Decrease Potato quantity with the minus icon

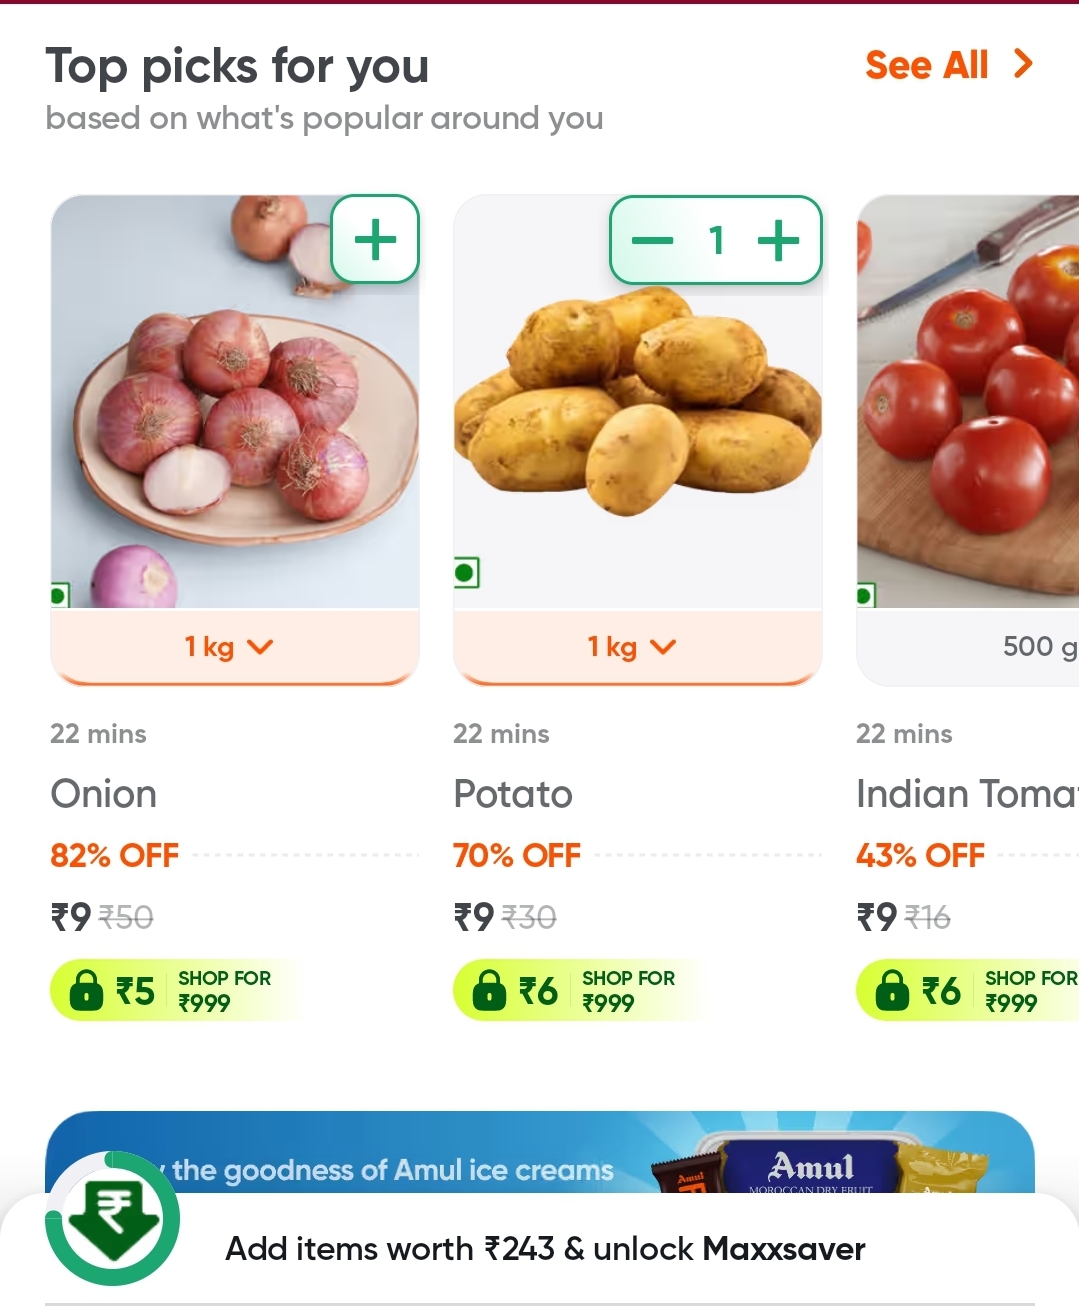click(653, 241)
